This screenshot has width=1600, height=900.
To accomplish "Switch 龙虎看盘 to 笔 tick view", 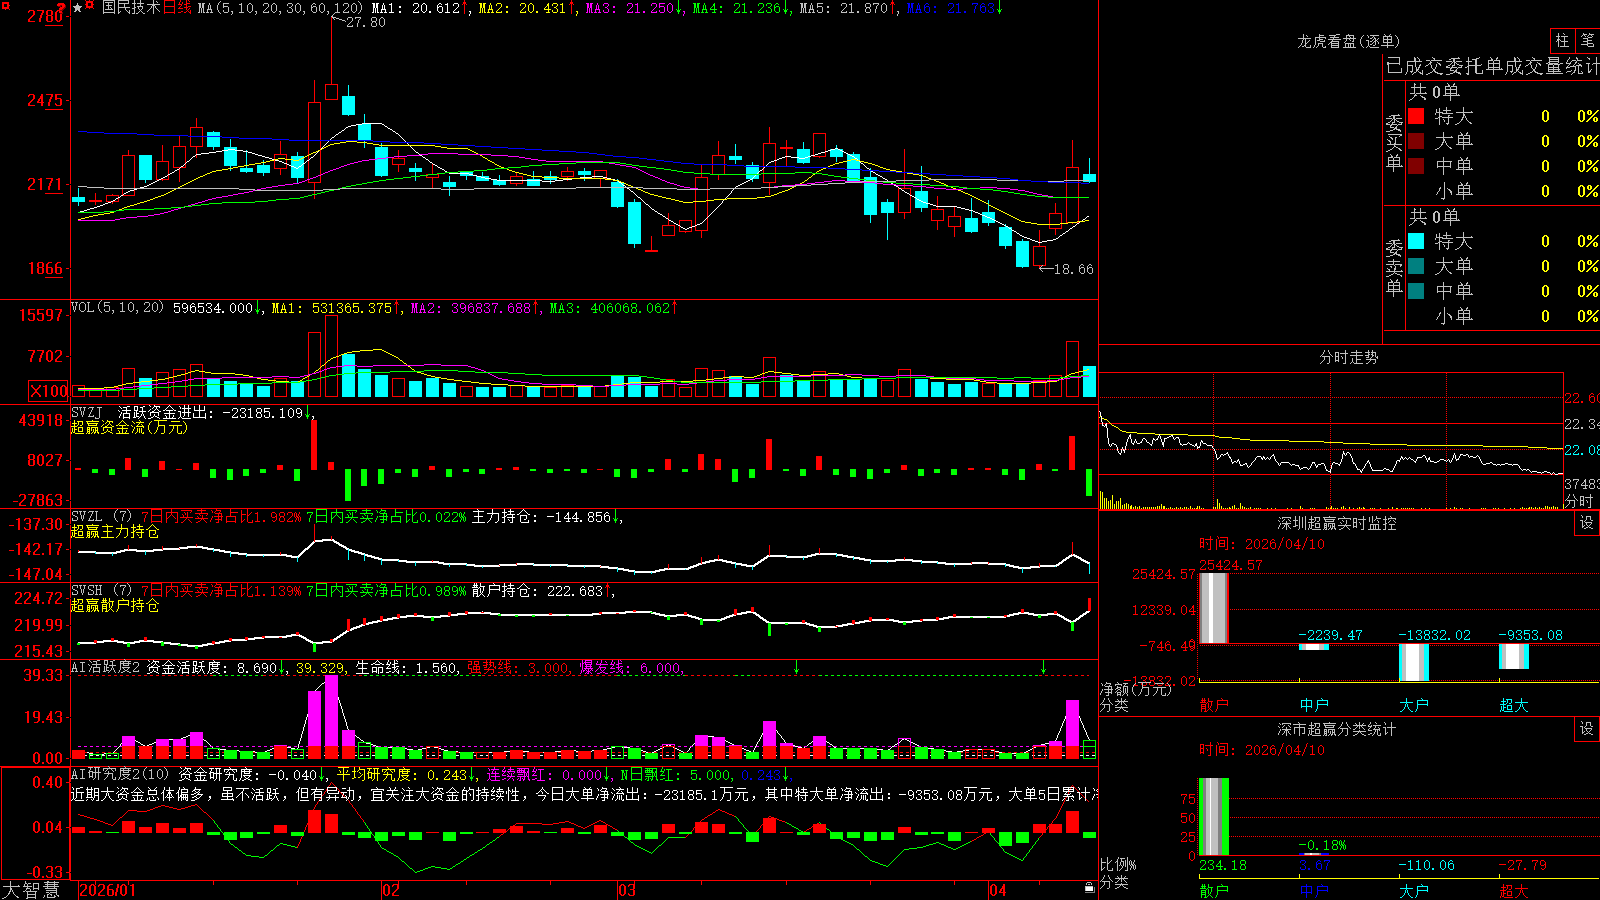I will (1587, 40).
